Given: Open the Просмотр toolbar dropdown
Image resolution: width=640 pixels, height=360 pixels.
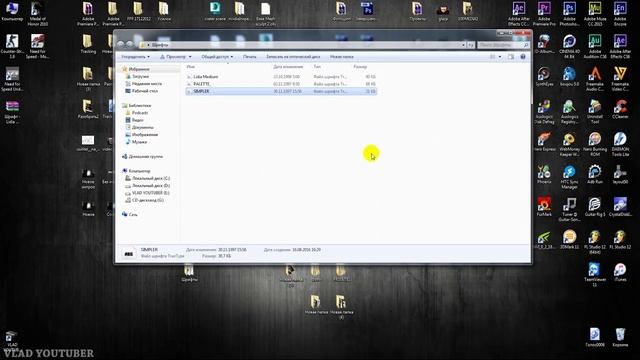Looking at the screenshot, I should [176, 57].
